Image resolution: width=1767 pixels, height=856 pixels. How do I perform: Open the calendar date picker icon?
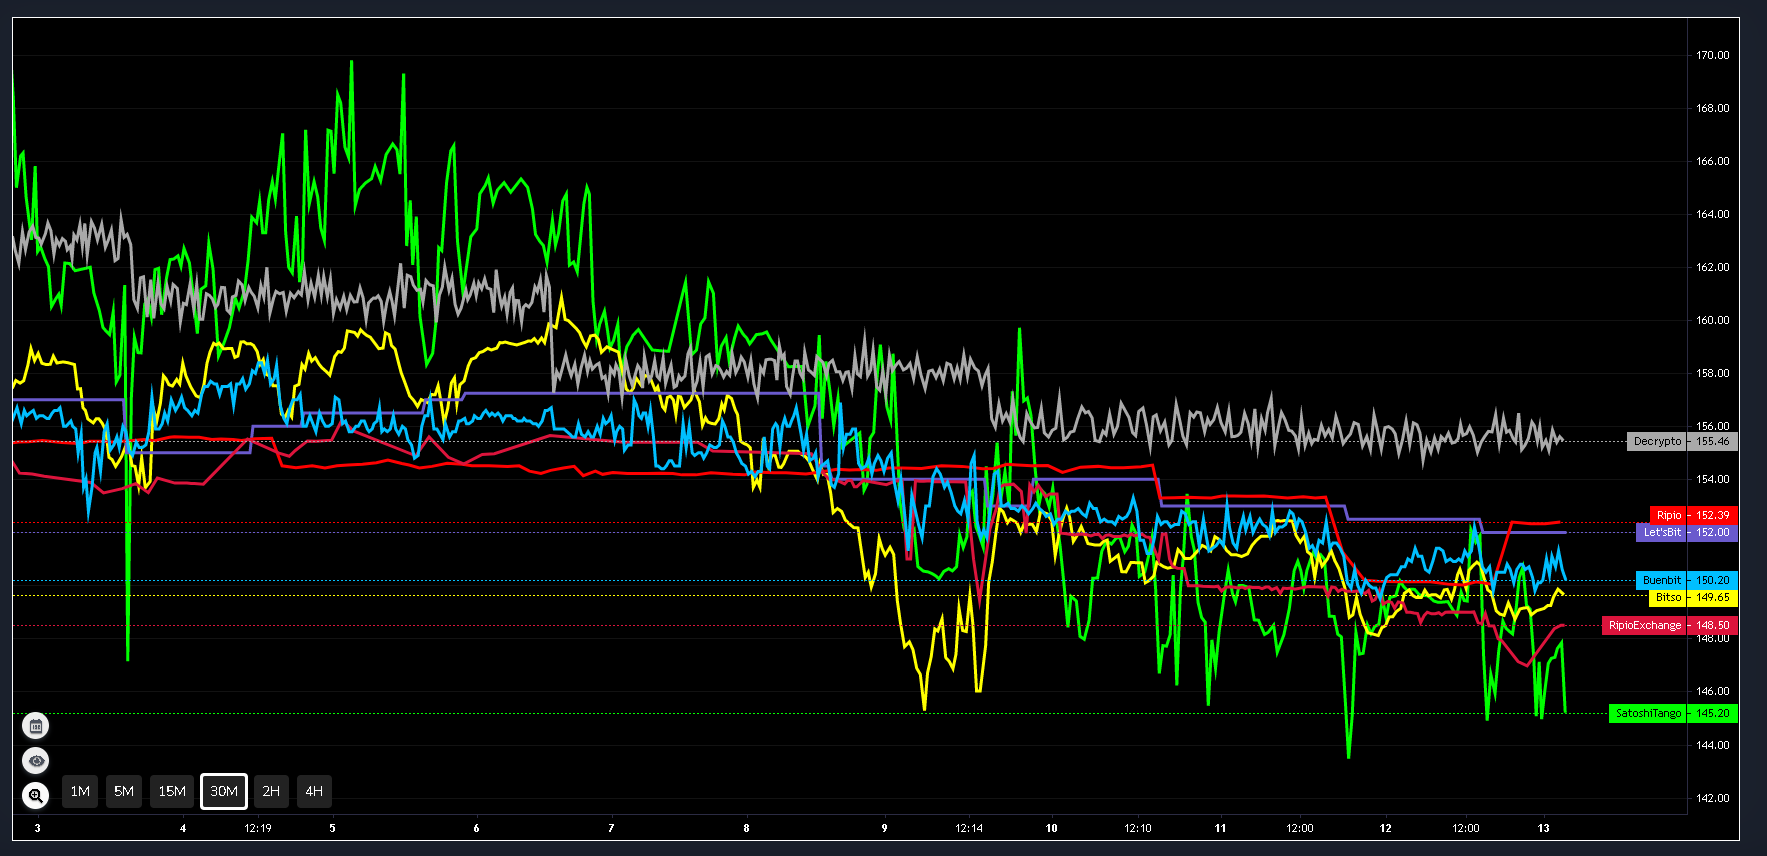(x=36, y=726)
